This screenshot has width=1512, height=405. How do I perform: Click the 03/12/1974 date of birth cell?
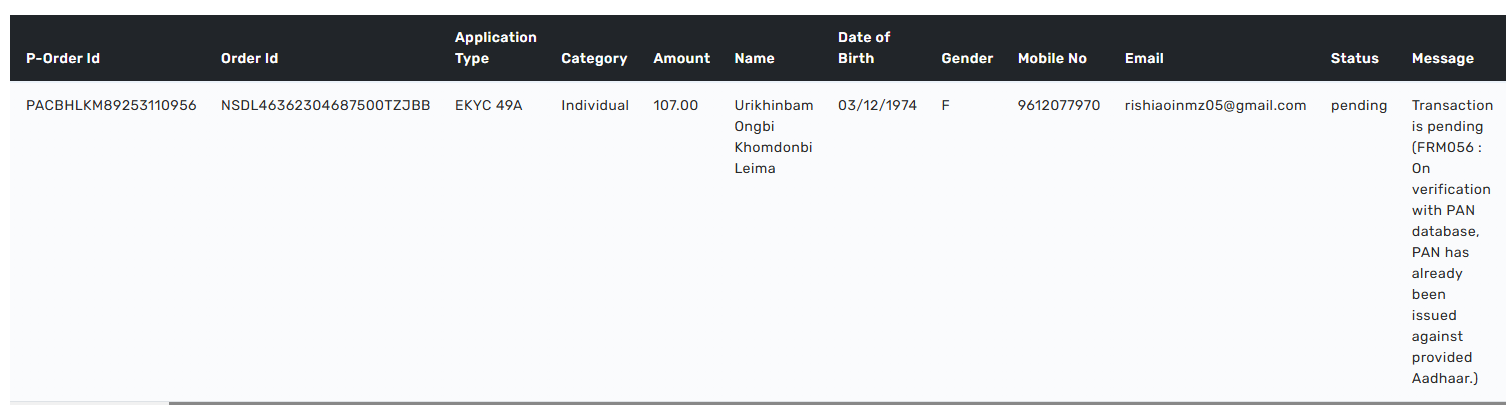[877, 105]
